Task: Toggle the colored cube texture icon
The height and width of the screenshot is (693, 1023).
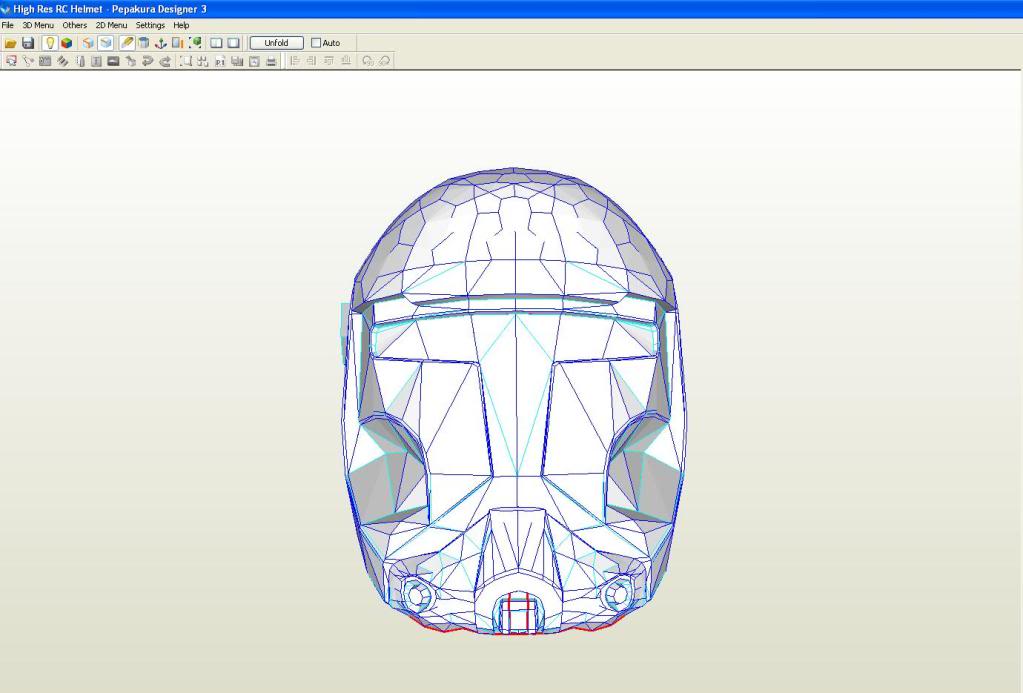Action: click(67, 43)
